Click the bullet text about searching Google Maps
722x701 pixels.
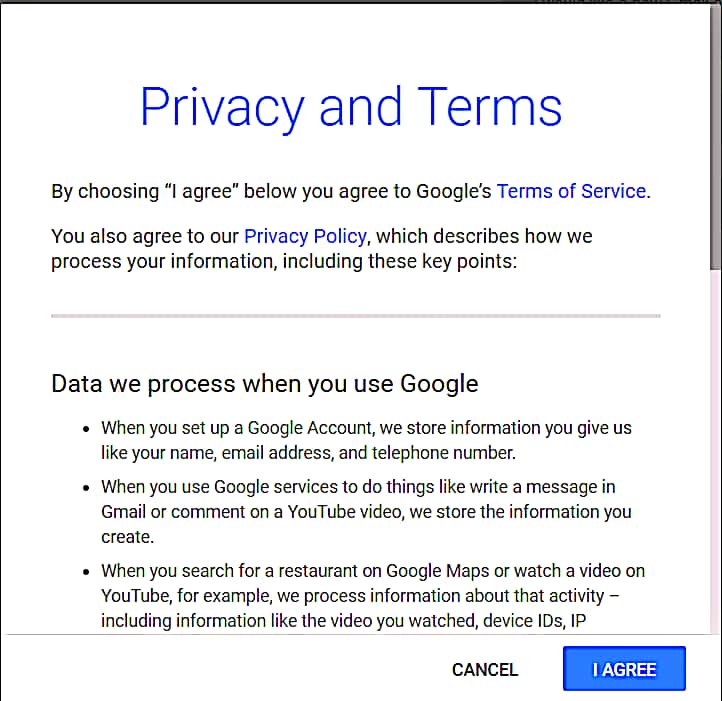pyautogui.click(x=373, y=596)
